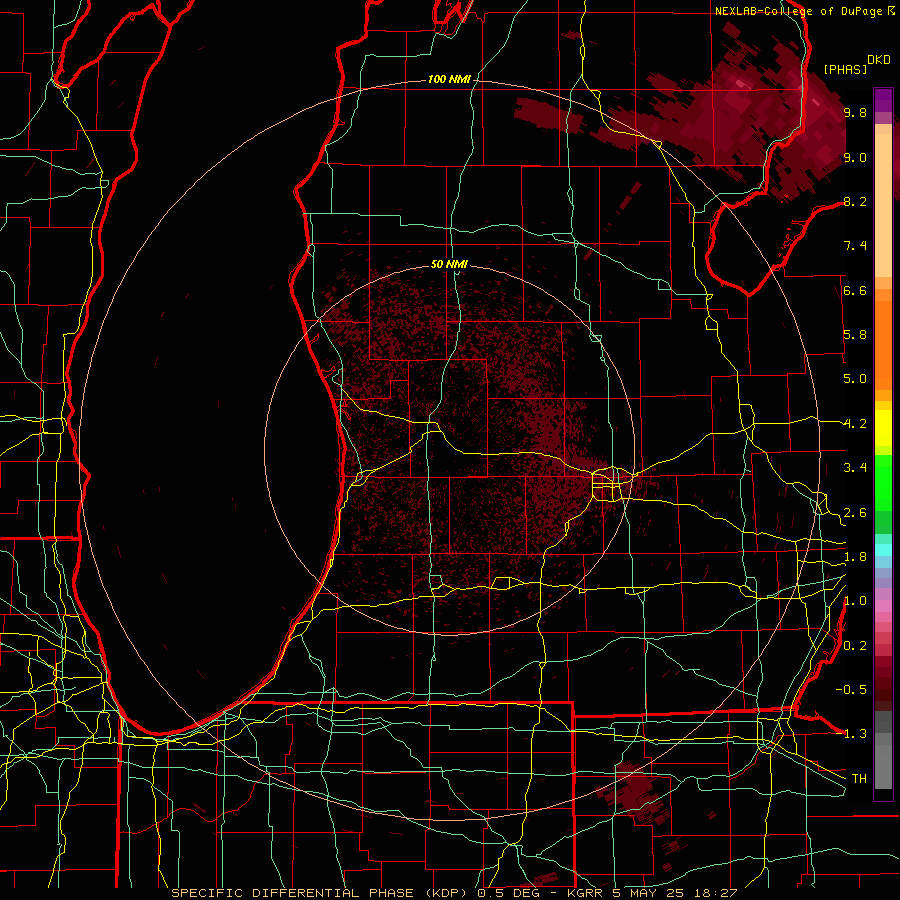Pick the pale orange color bar segment
The image size is (900, 900).
click(x=883, y=207)
